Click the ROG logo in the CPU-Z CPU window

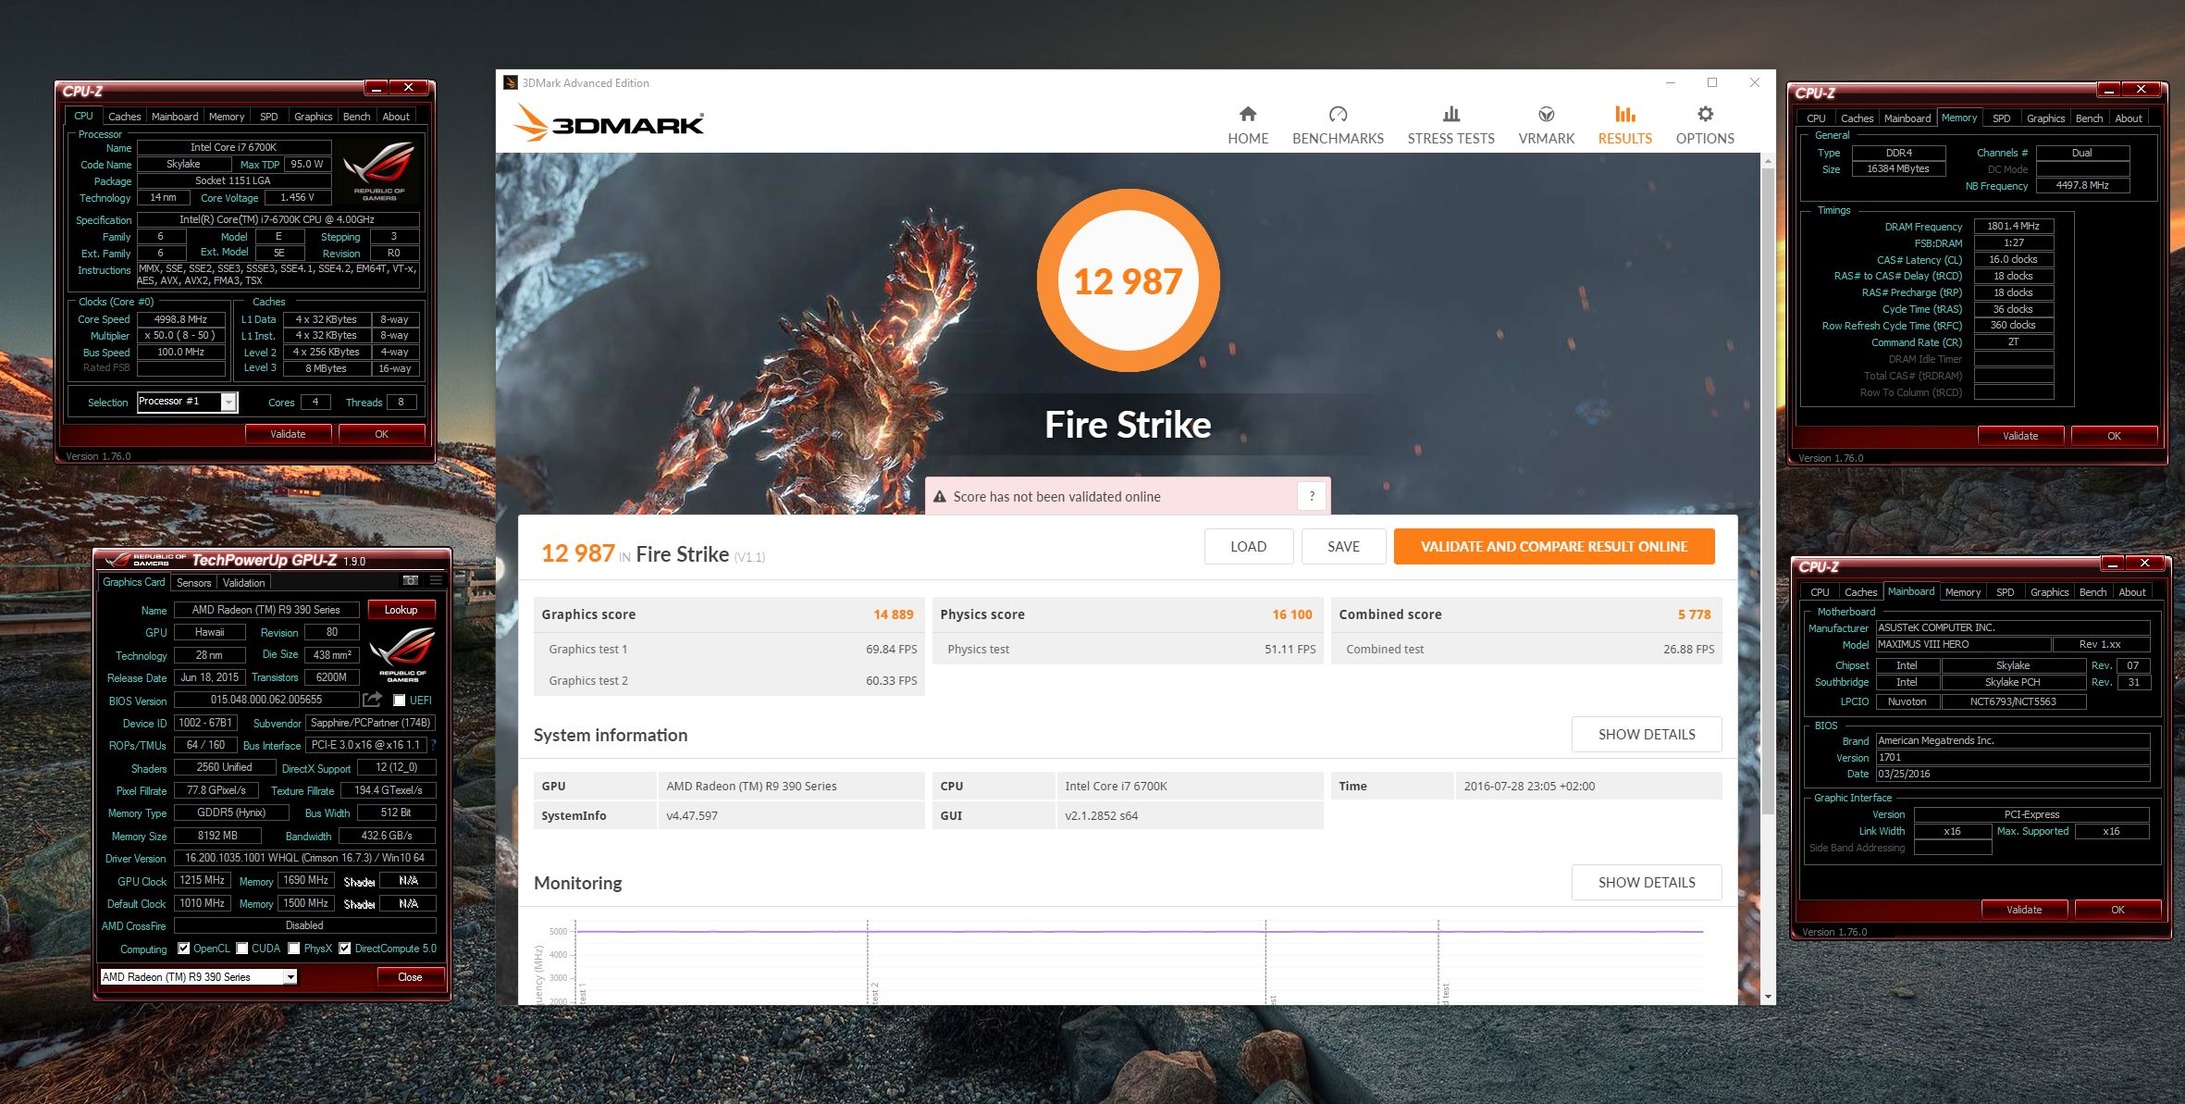tap(379, 170)
